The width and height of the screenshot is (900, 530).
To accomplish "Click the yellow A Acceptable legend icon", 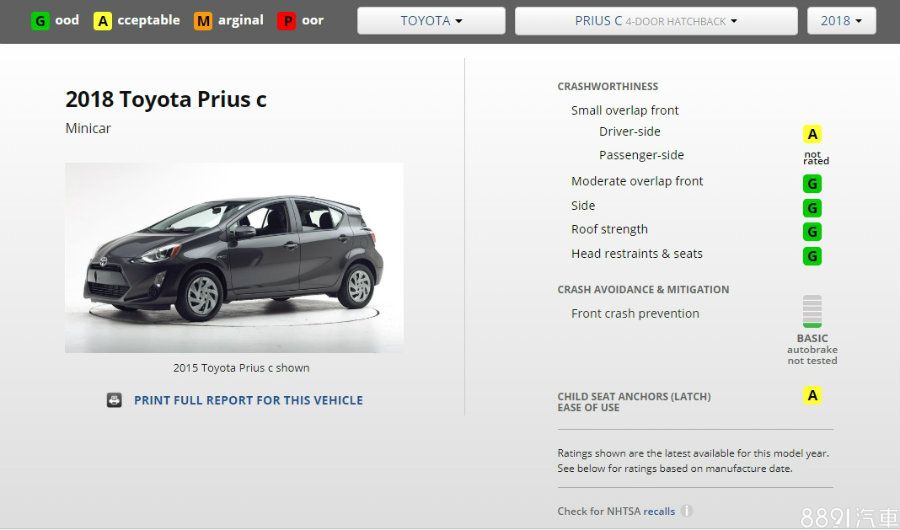I will coord(102,21).
